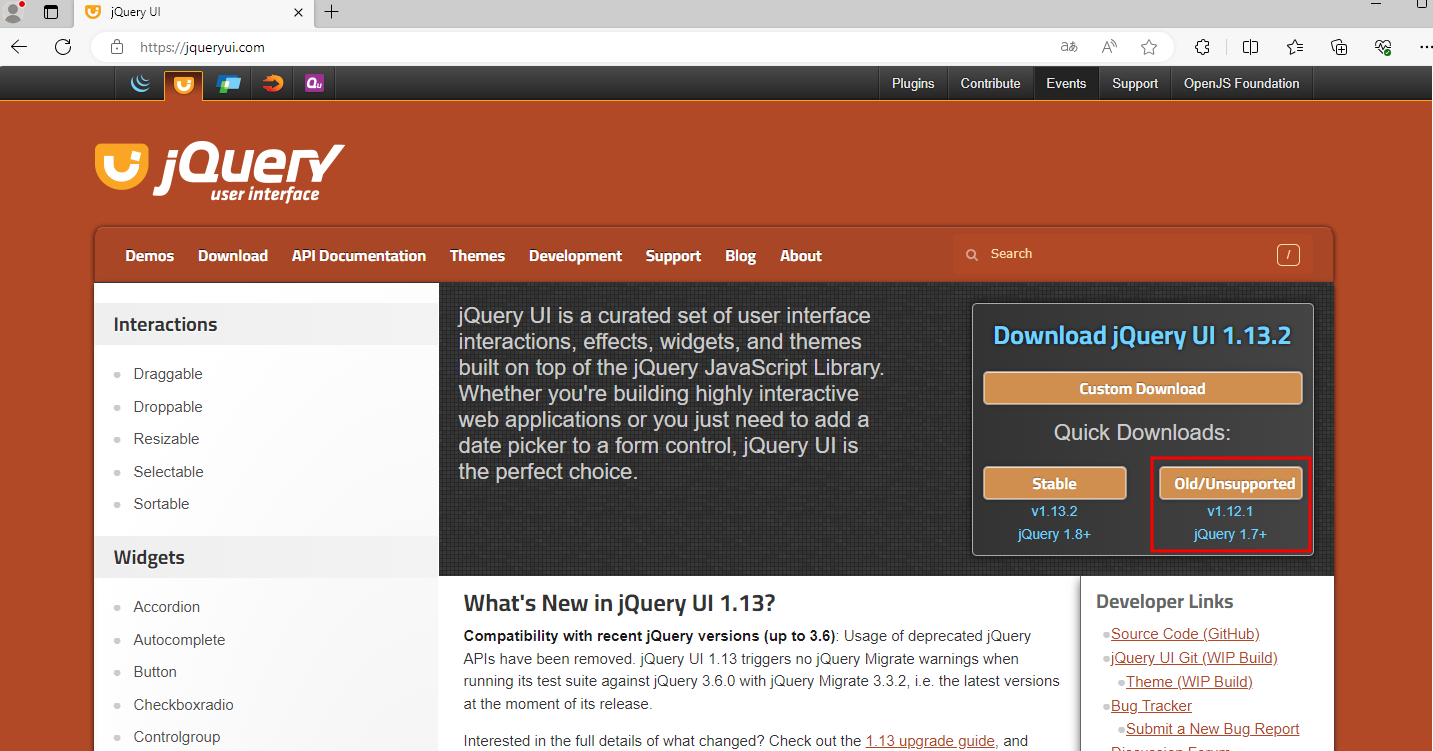The width and height of the screenshot is (1433, 751).
Task: Open the Themes menu item
Action: click(477, 256)
